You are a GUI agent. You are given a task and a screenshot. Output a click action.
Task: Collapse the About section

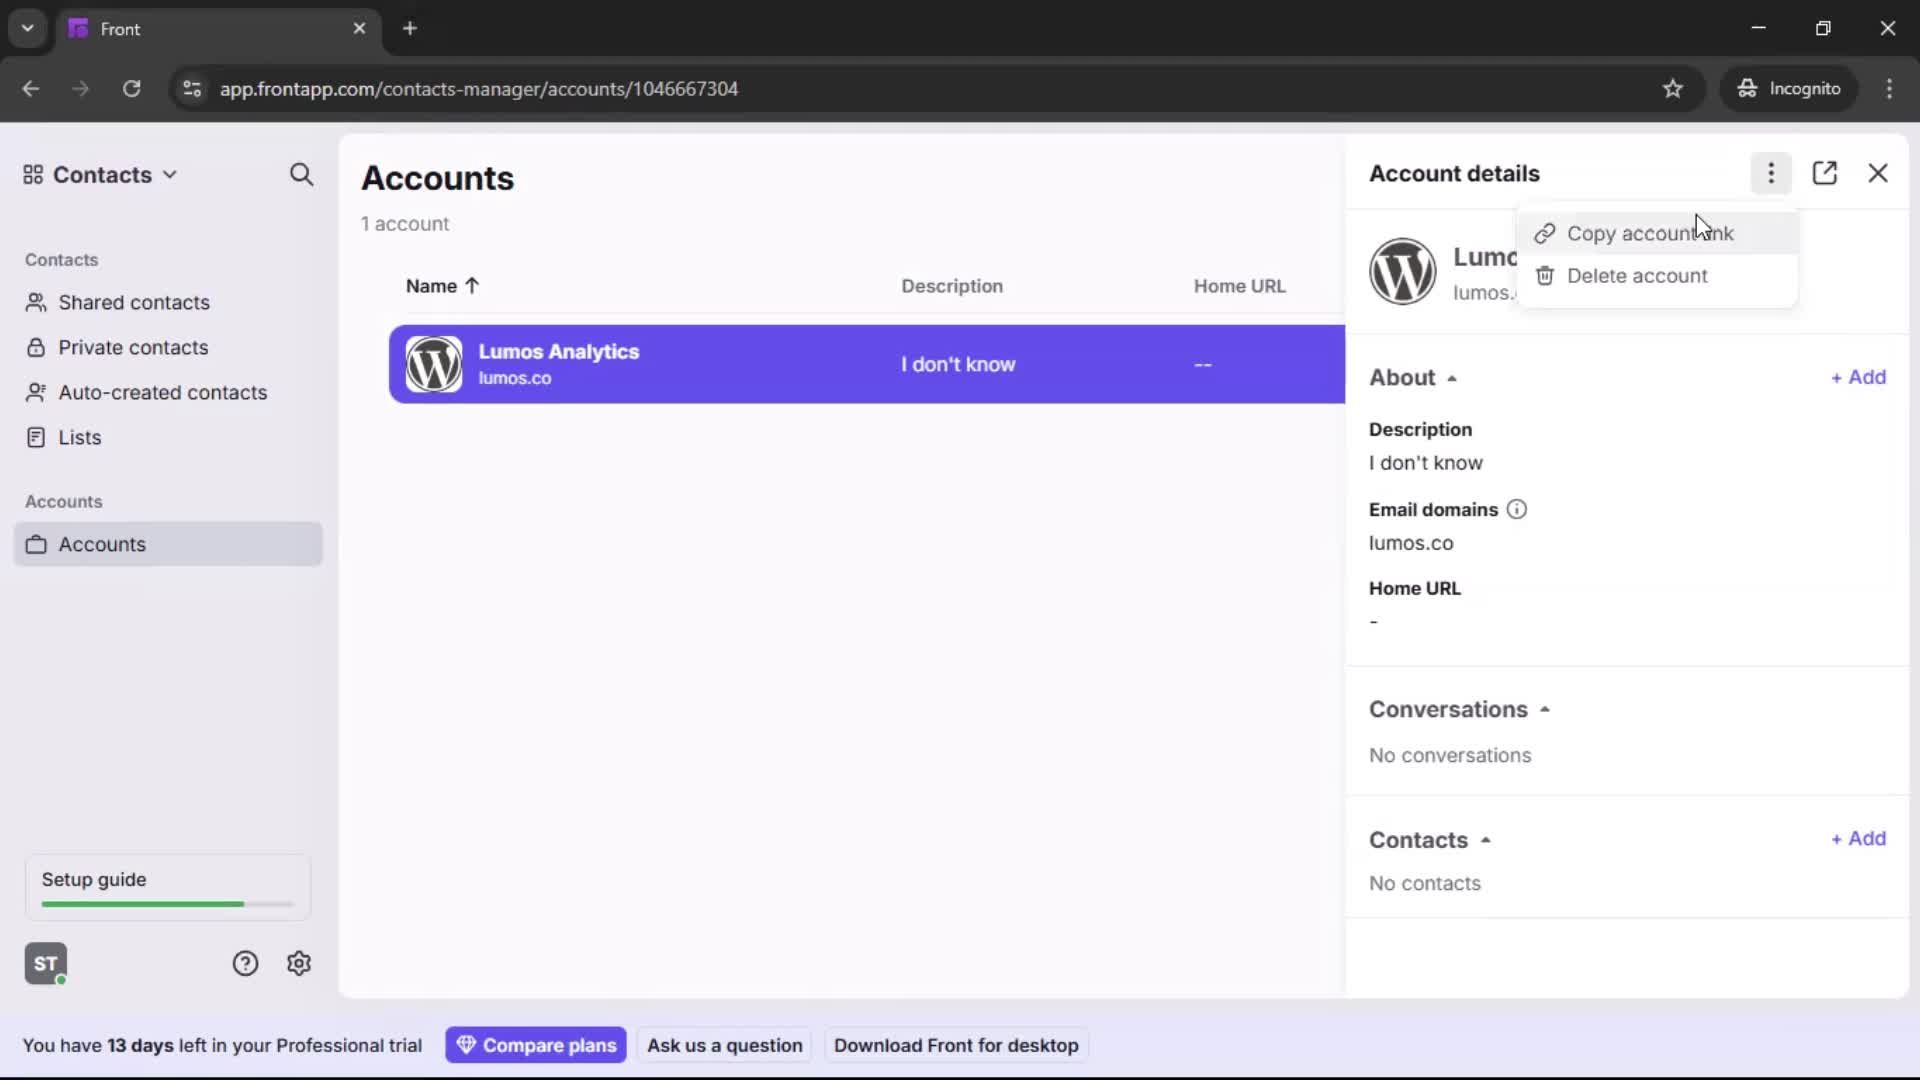[x=1452, y=377]
